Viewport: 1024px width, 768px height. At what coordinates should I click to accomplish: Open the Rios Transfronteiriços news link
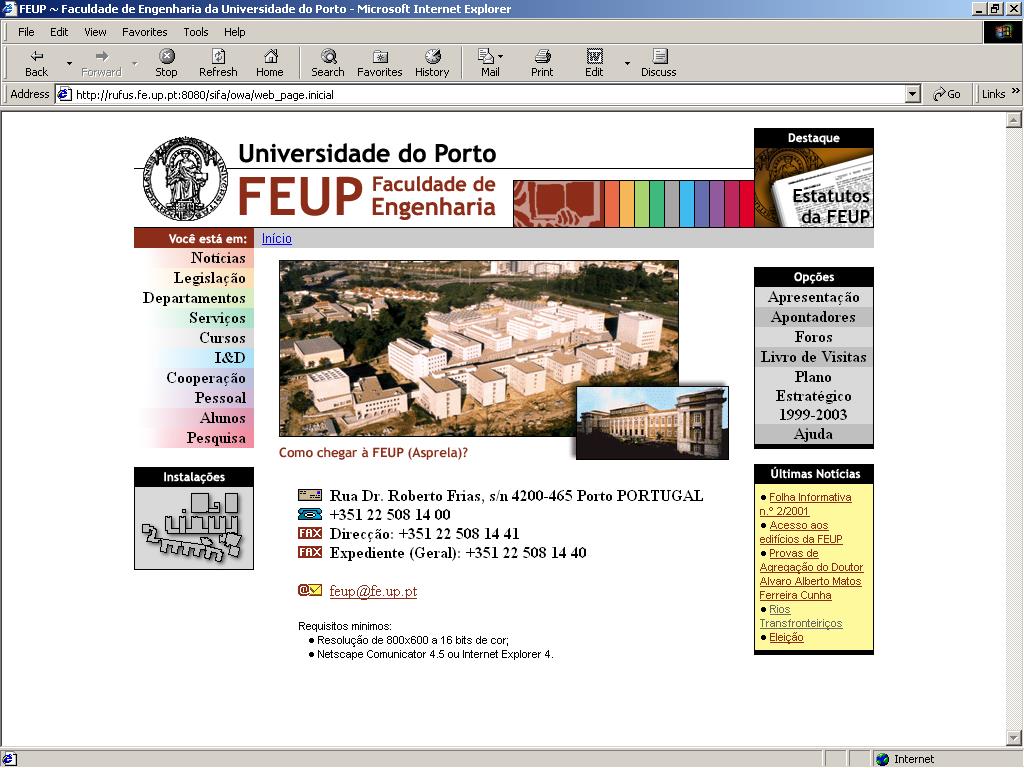point(801,616)
